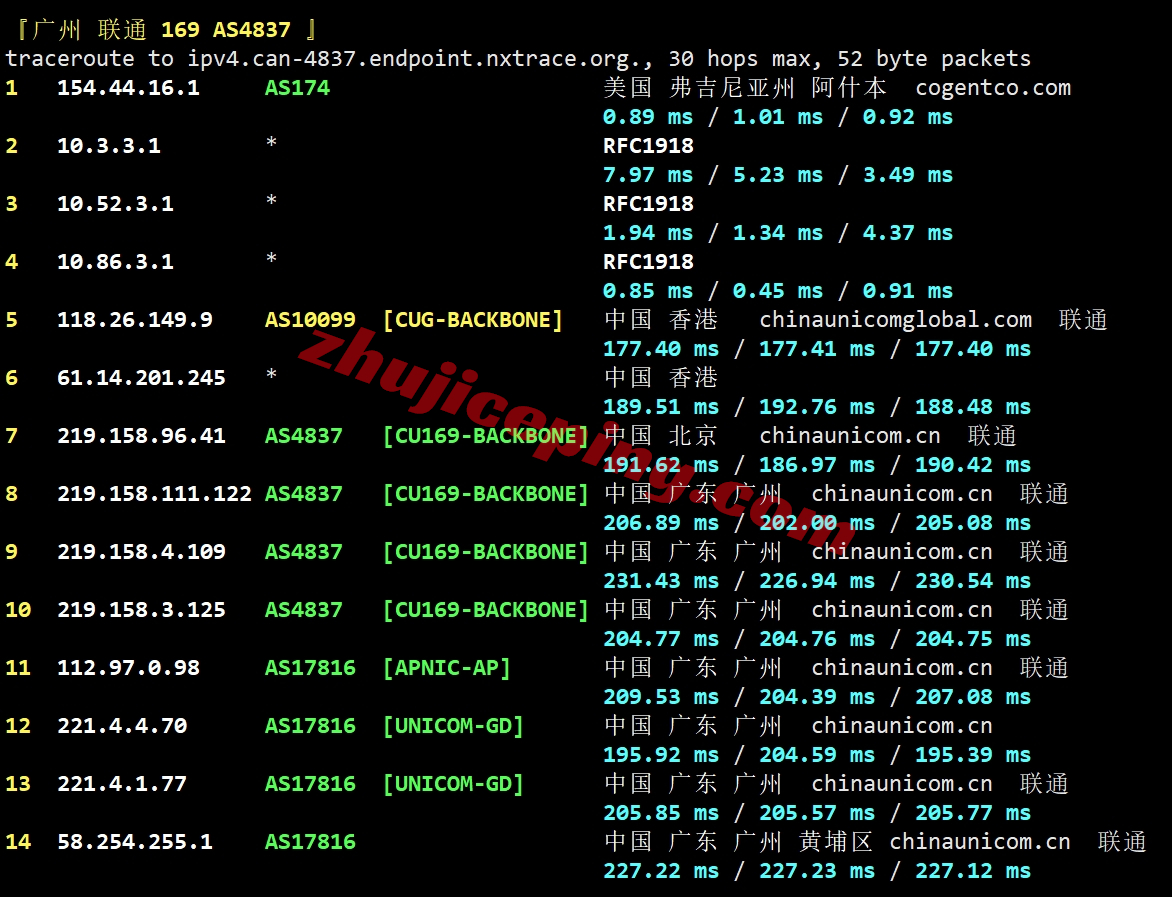Click the AS4837 label in hop 7
1172x897 pixels.
pyautogui.click(x=303, y=436)
